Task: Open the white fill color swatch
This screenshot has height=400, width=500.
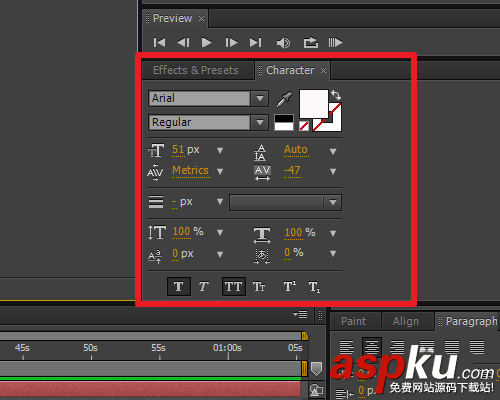Action: pos(314,104)
